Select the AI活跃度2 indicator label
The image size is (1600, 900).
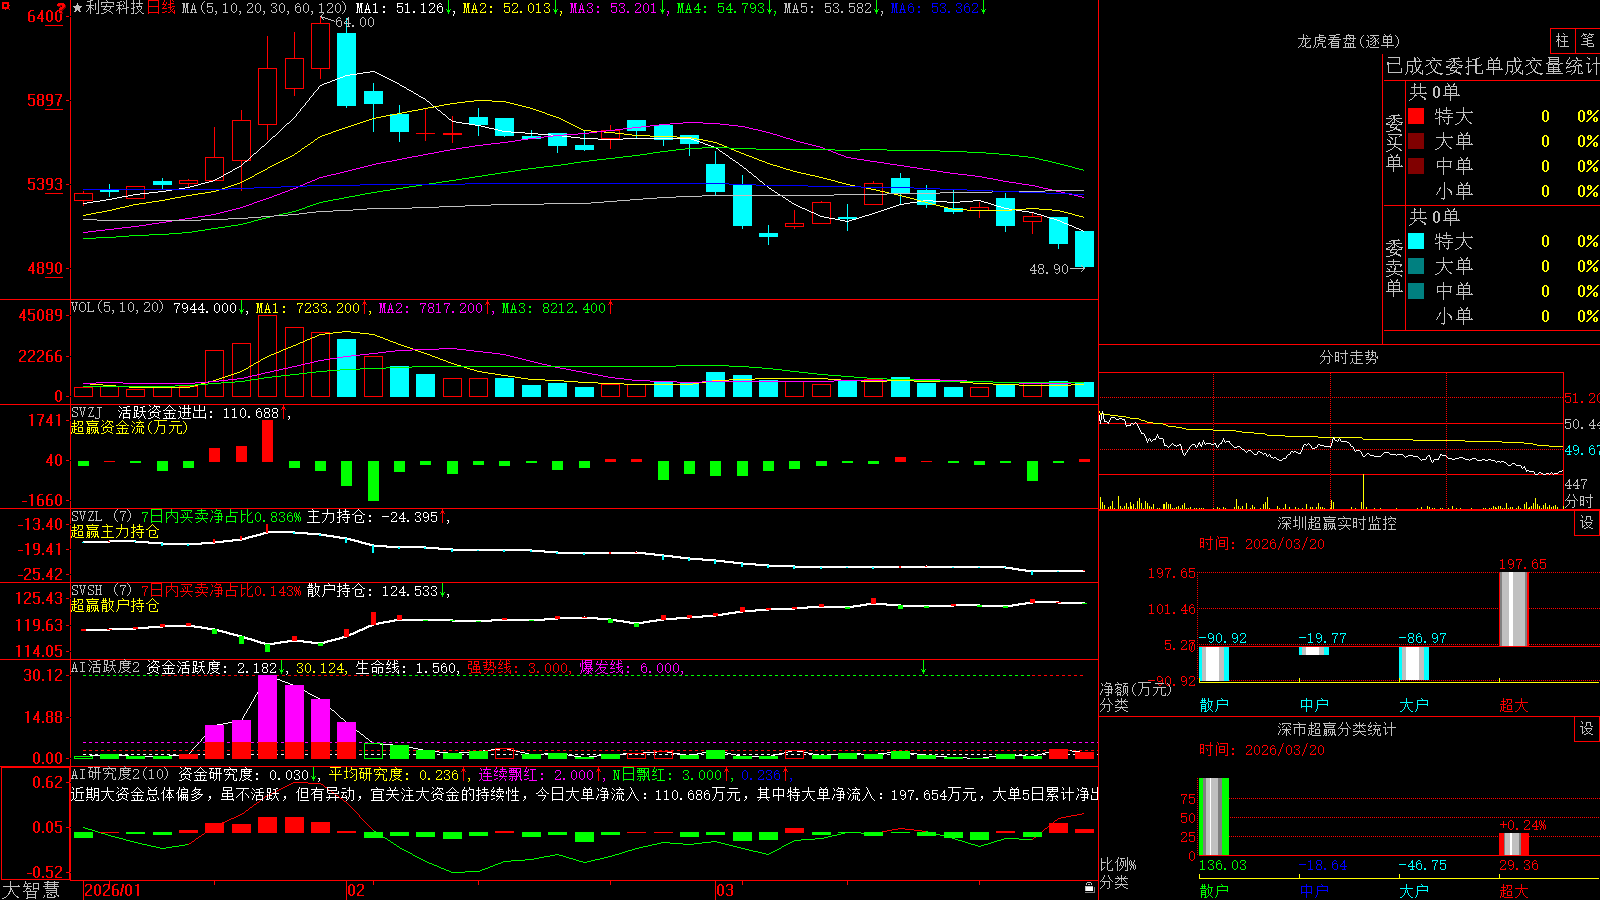tap(106, 667)
